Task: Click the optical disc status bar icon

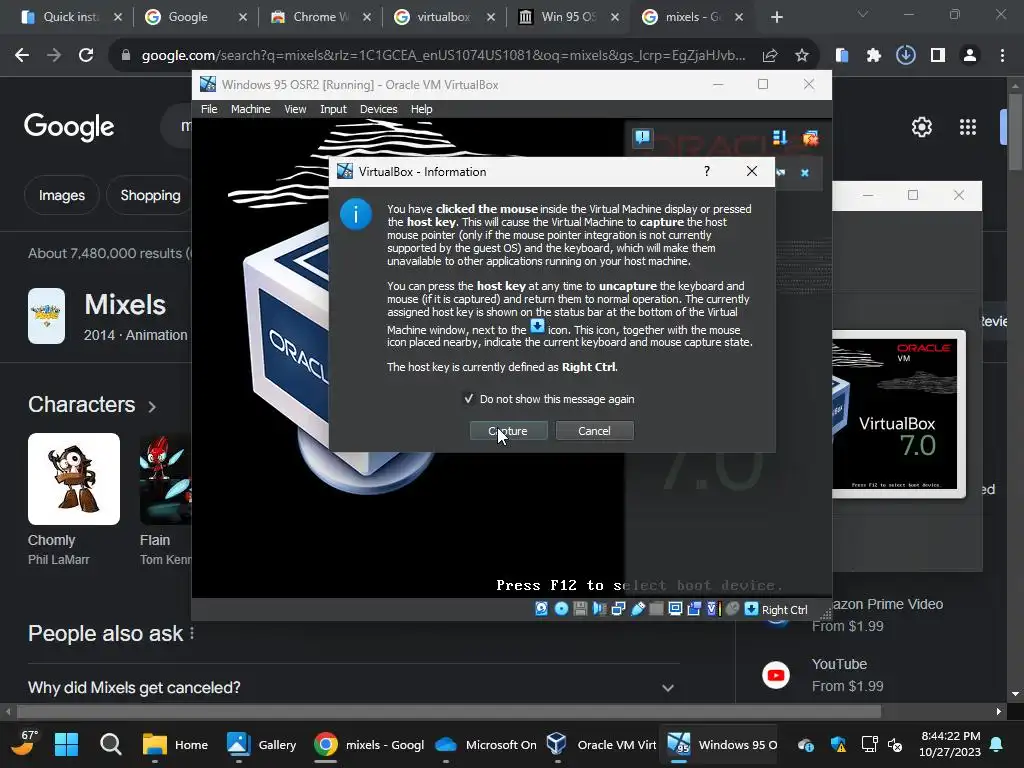Action: [x=561, y=609]
